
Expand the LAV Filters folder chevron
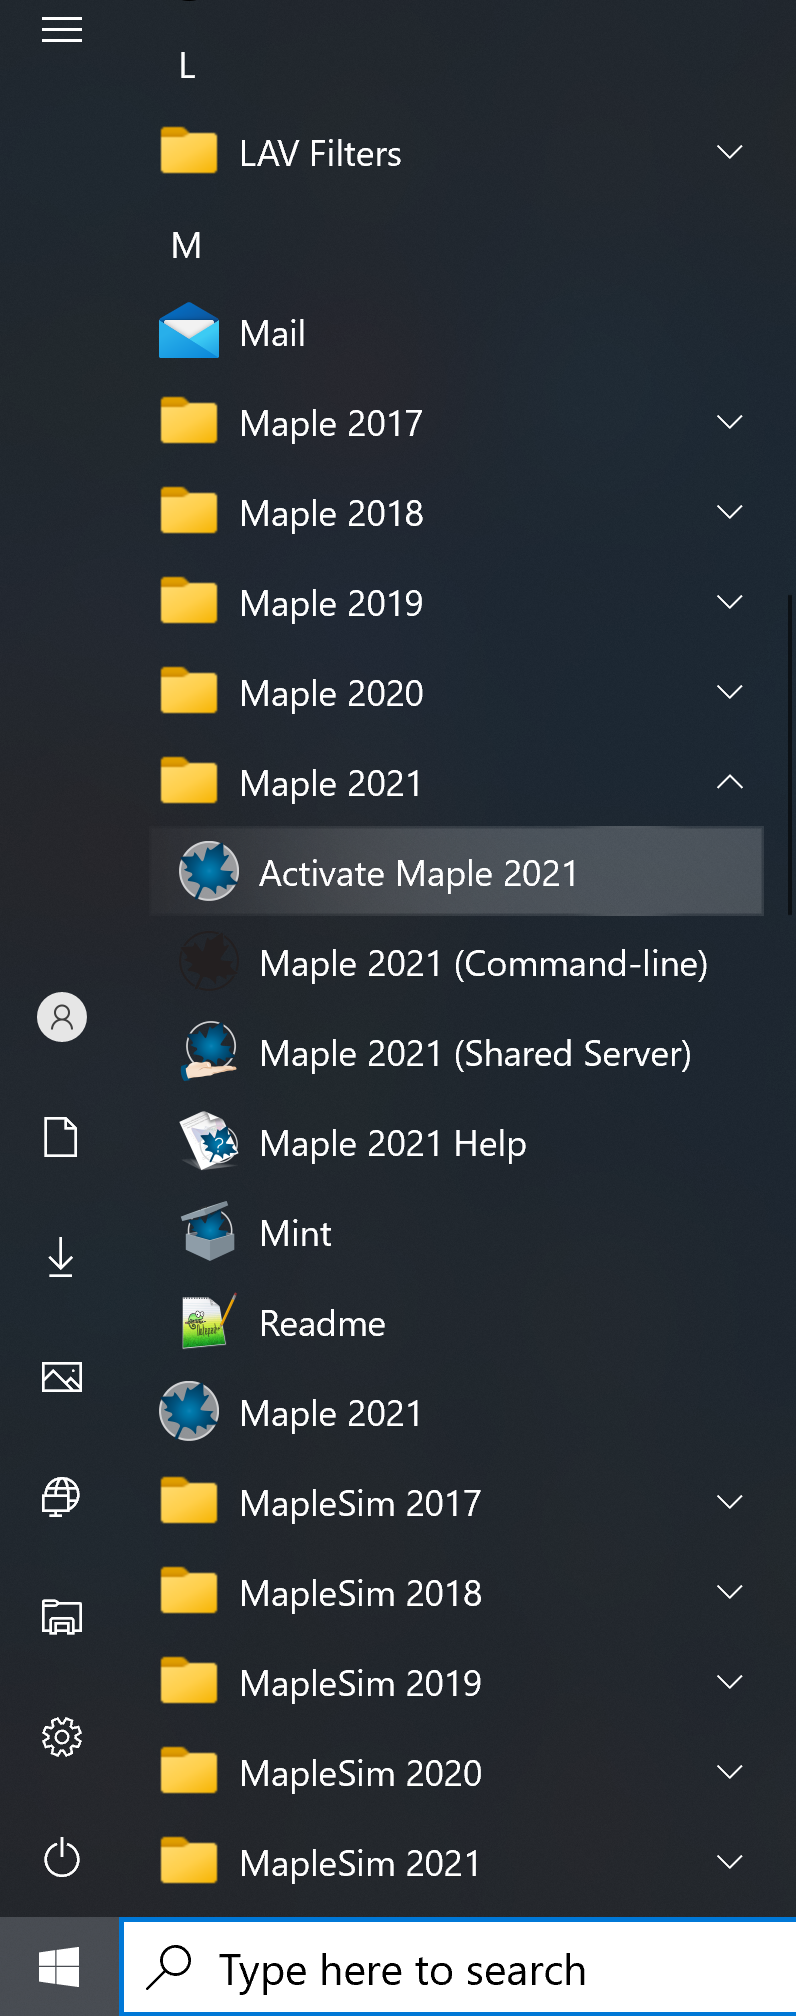(x=730, y=152)
